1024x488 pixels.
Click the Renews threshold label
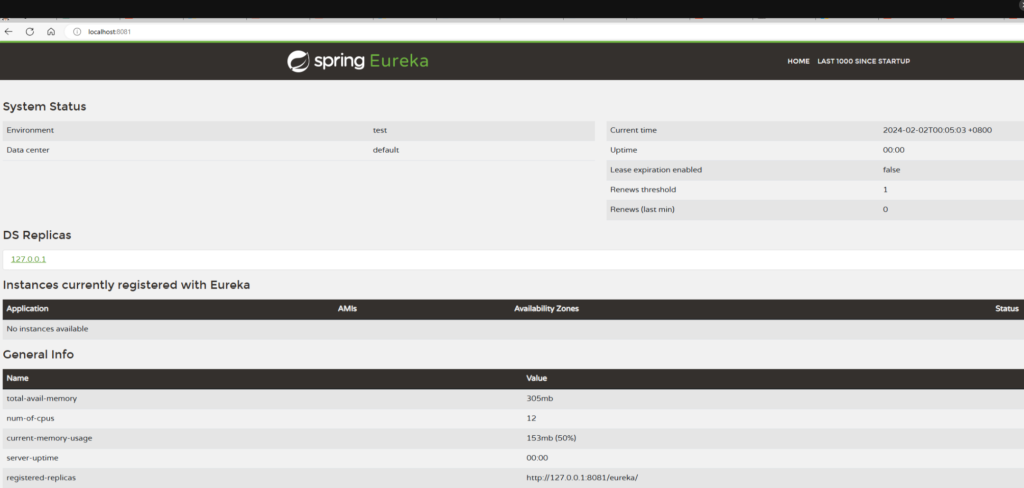643,189
